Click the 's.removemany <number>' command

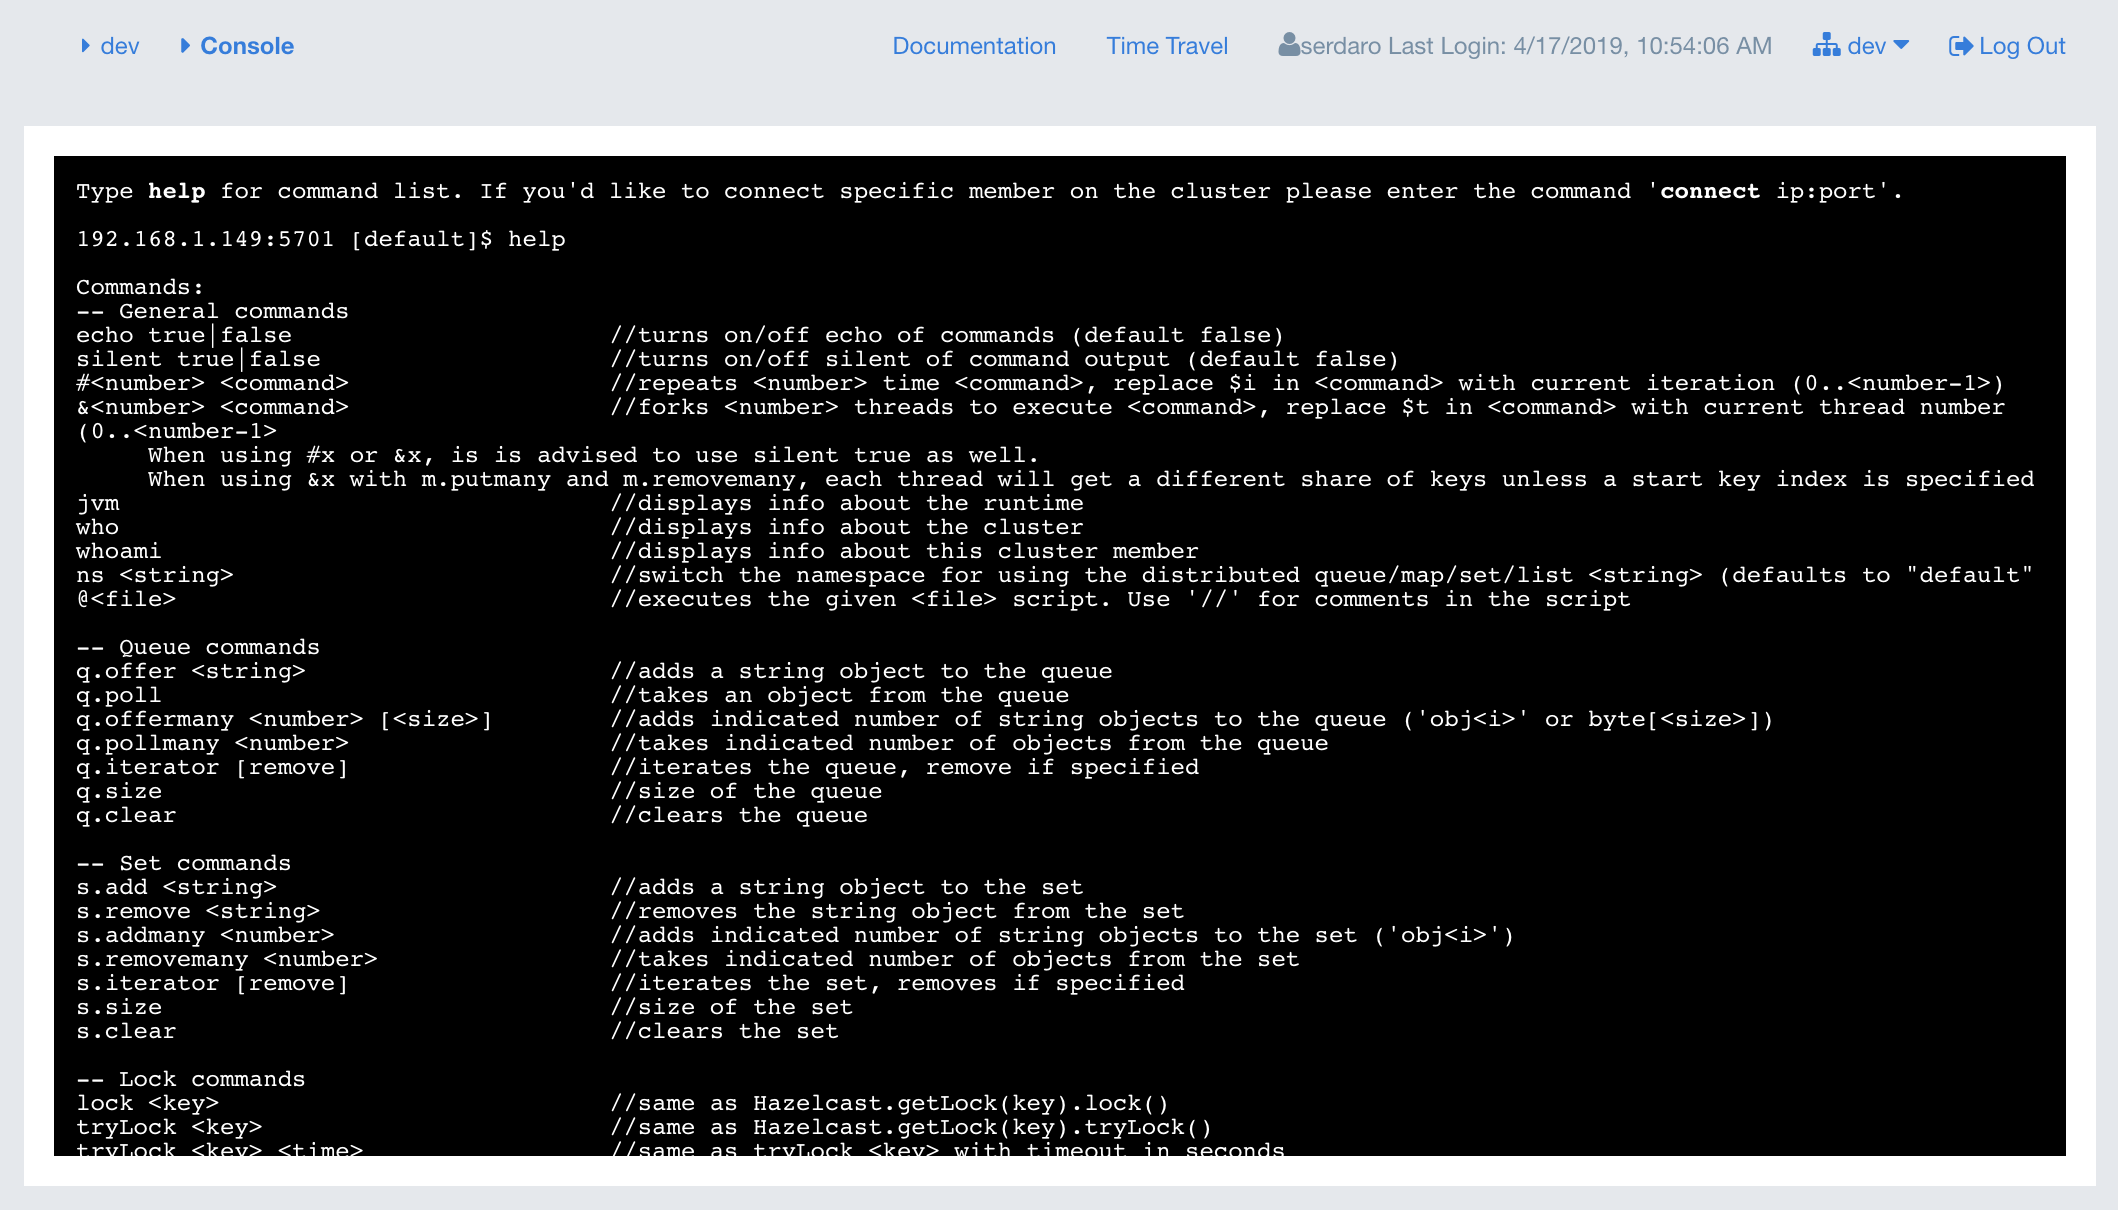click(x=227, y=959)
